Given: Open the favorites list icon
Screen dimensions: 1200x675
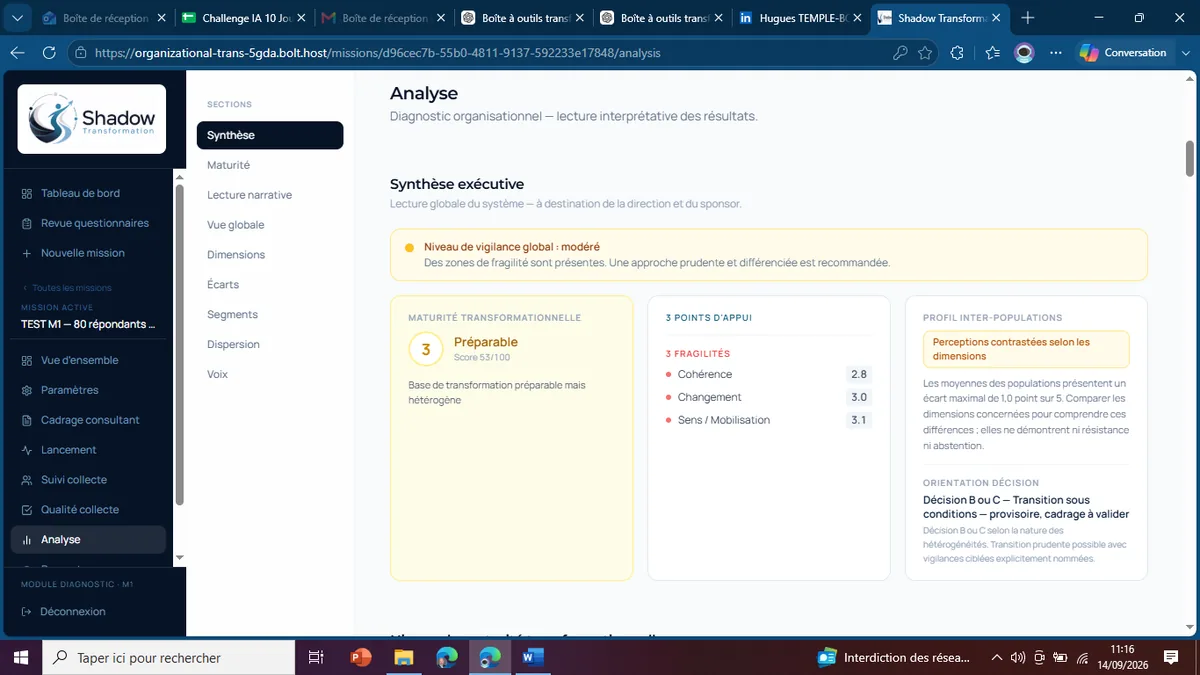Looking at the screenshot, I should click(x=992, y=53).
